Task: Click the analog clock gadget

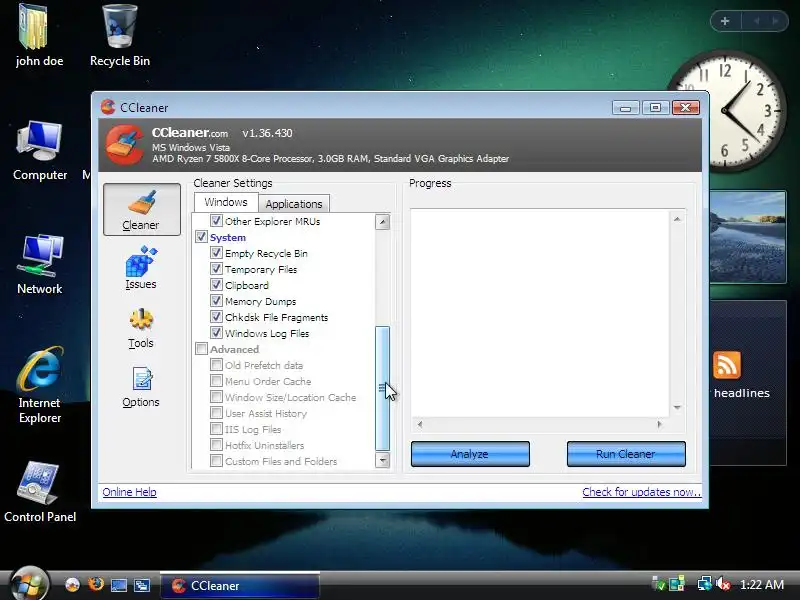Action: click(x=727, y=110)
